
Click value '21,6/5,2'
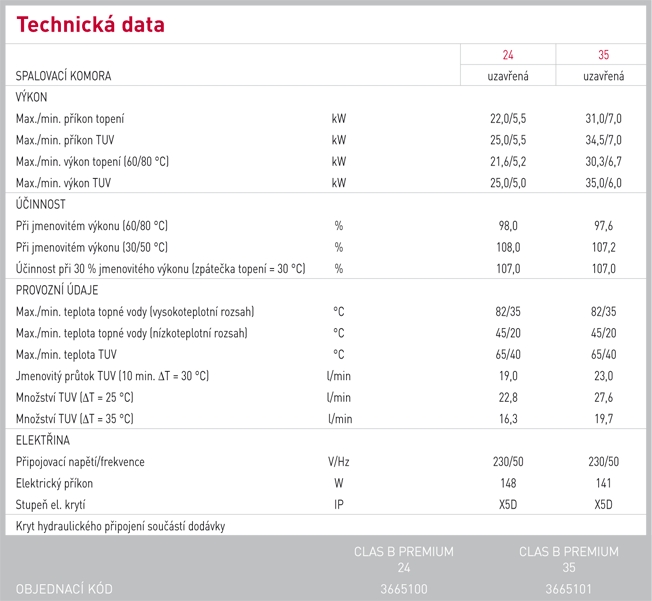click(508, 161)
